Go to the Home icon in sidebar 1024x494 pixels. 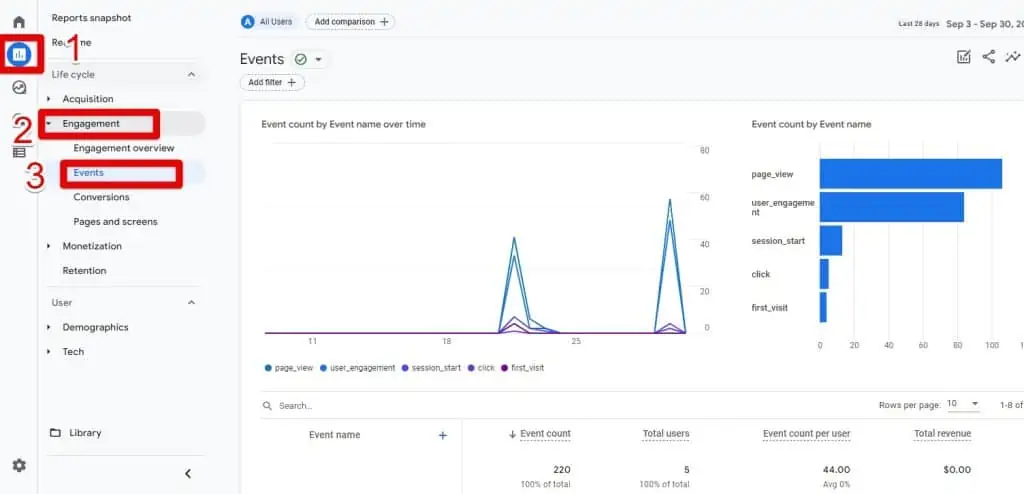pyautogui.click(x=18, y=21)
